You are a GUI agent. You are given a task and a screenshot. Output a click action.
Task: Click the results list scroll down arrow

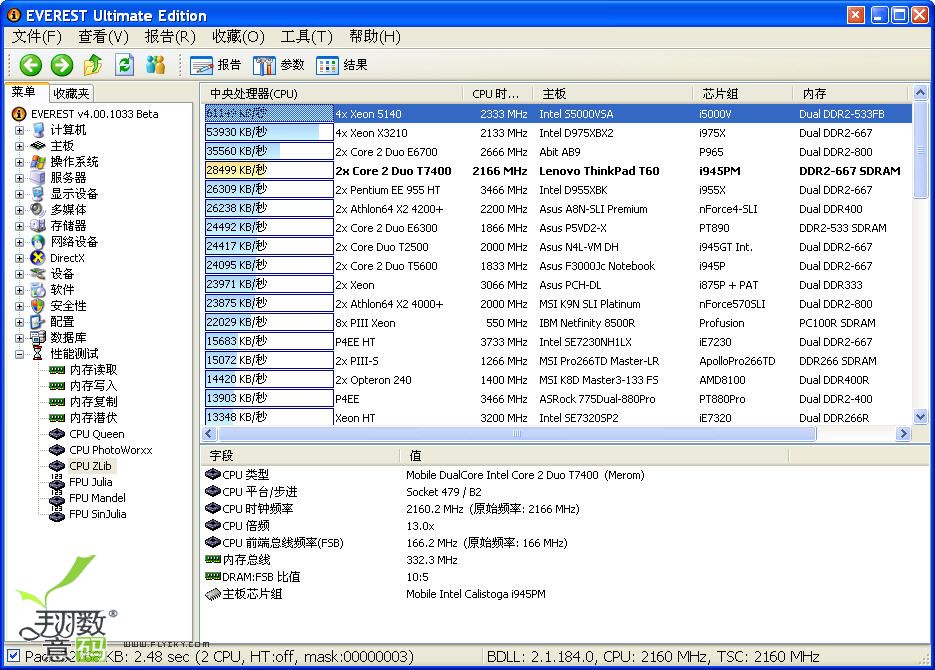(920, 417)
